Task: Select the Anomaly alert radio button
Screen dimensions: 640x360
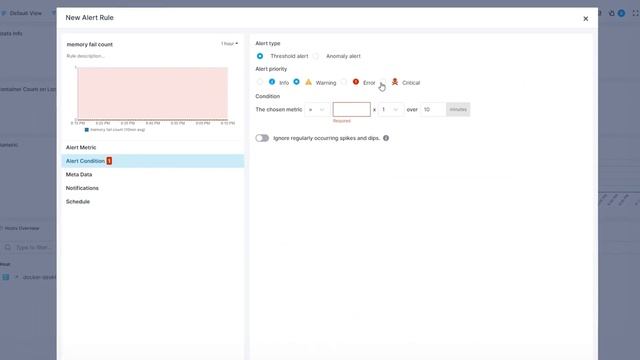Action: [x=316, y=56]
